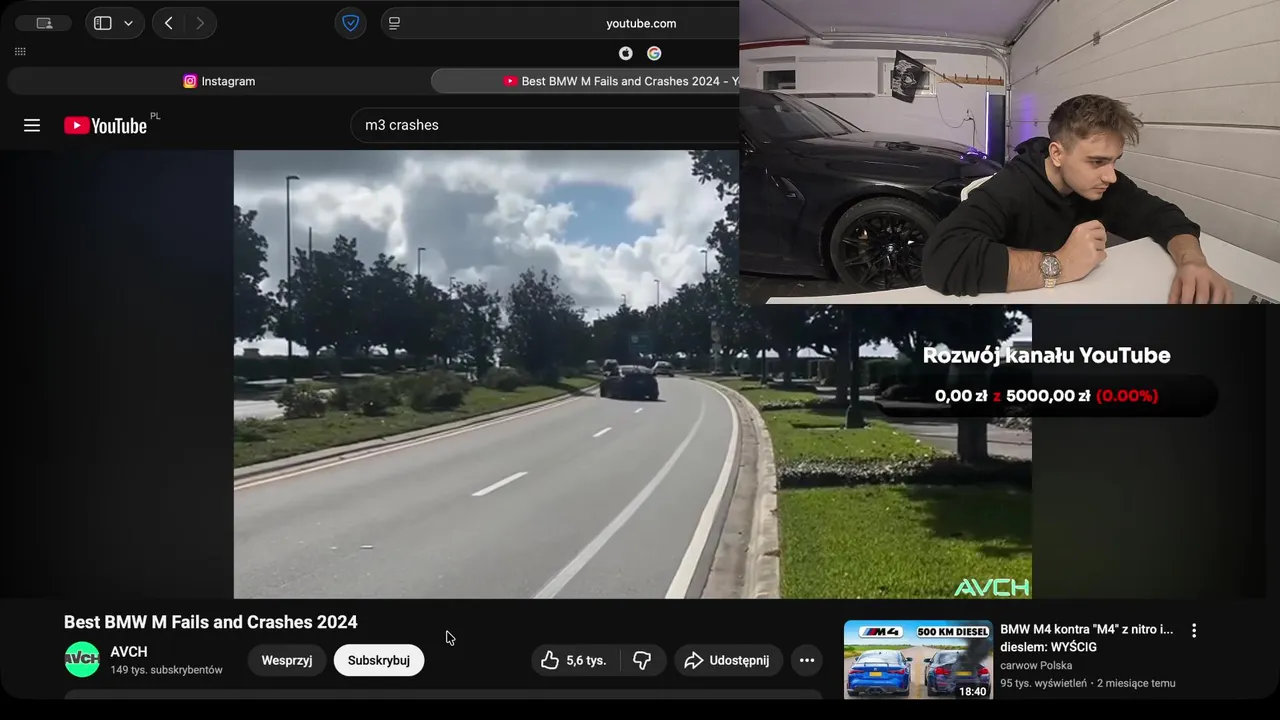Open the BMW M4 kontra recommended thumbnail
This screenshot has width=1280, height=720.
(x=918, y=659)
